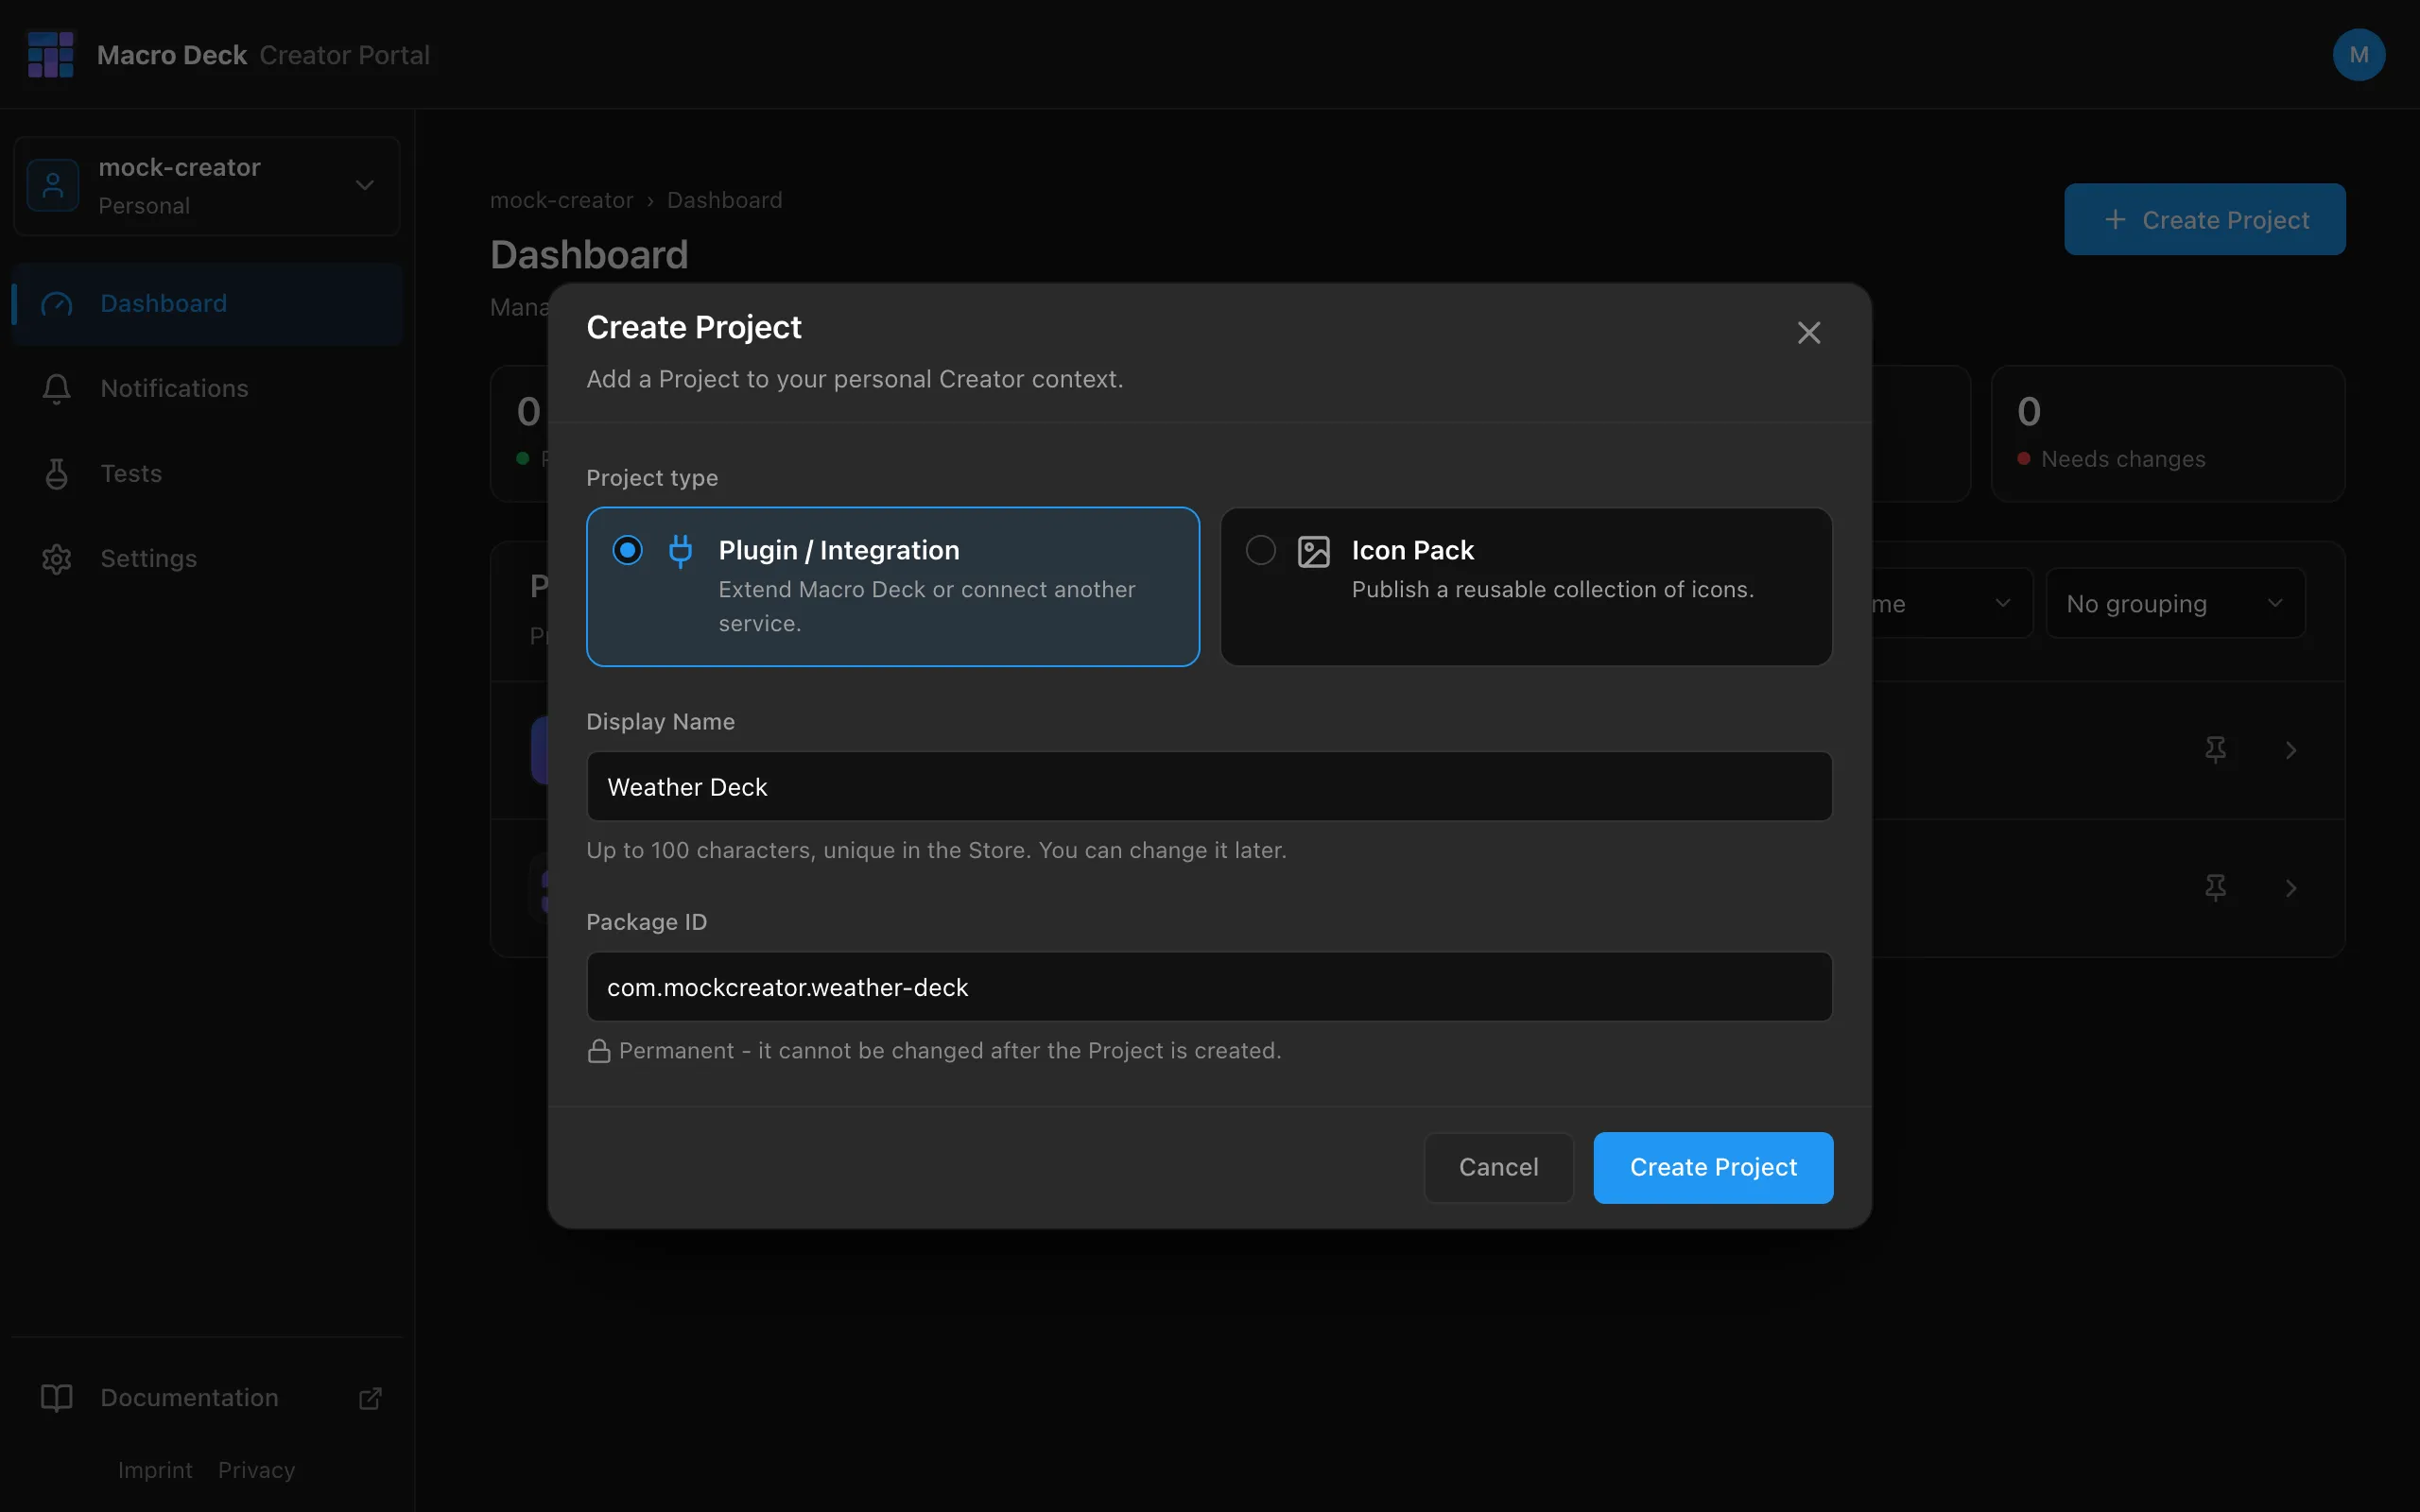
Task: Click the Tests flask icon
Action: [57, 473]
